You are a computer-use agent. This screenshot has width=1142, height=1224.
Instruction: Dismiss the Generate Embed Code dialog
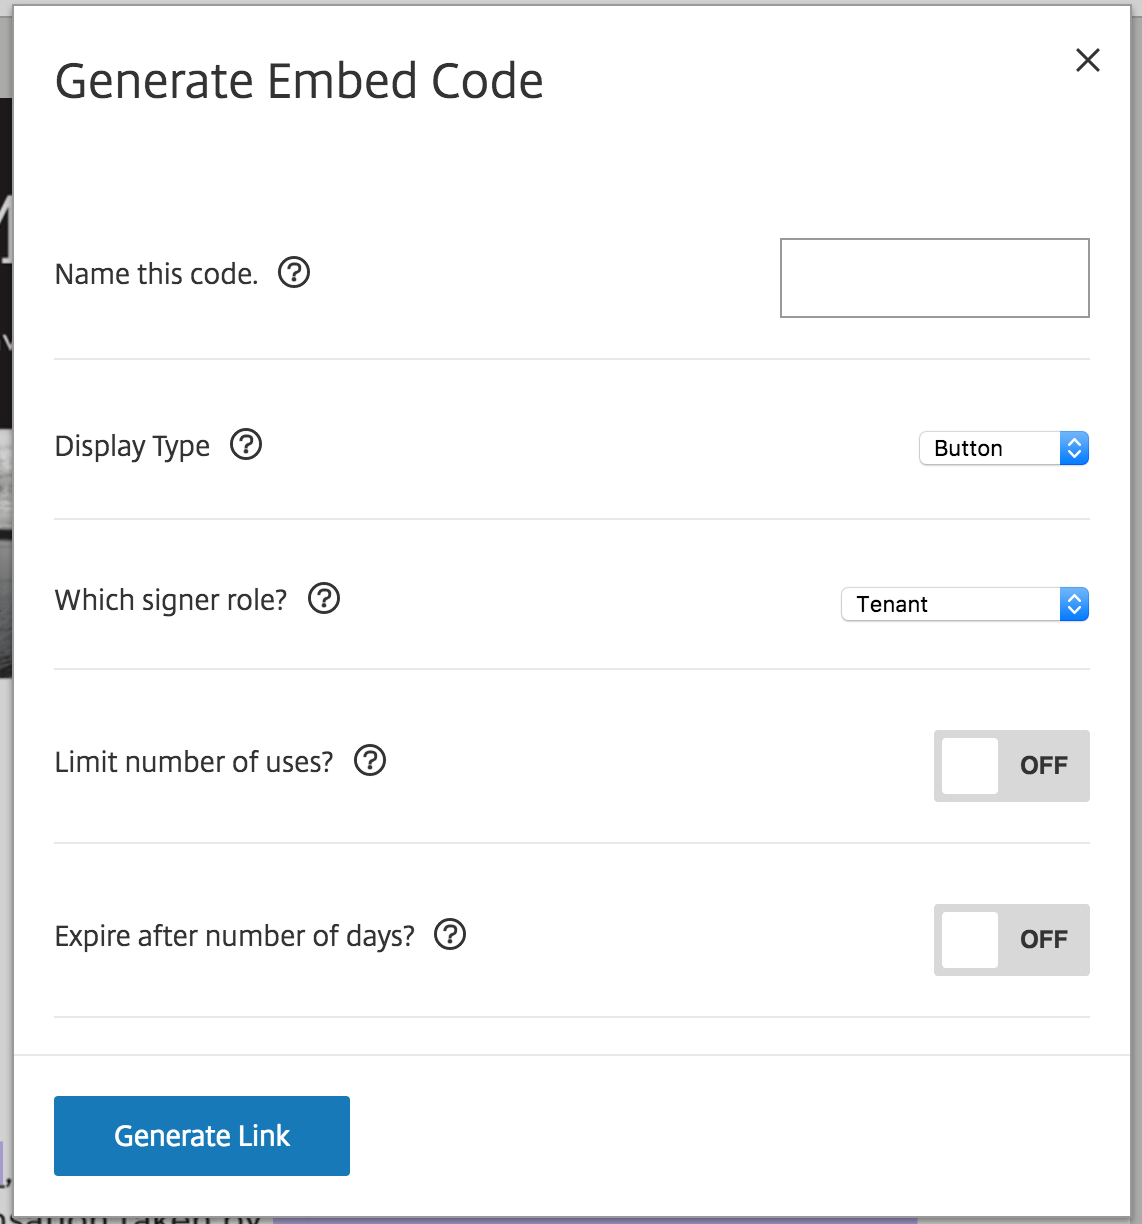pos(1087,60)
